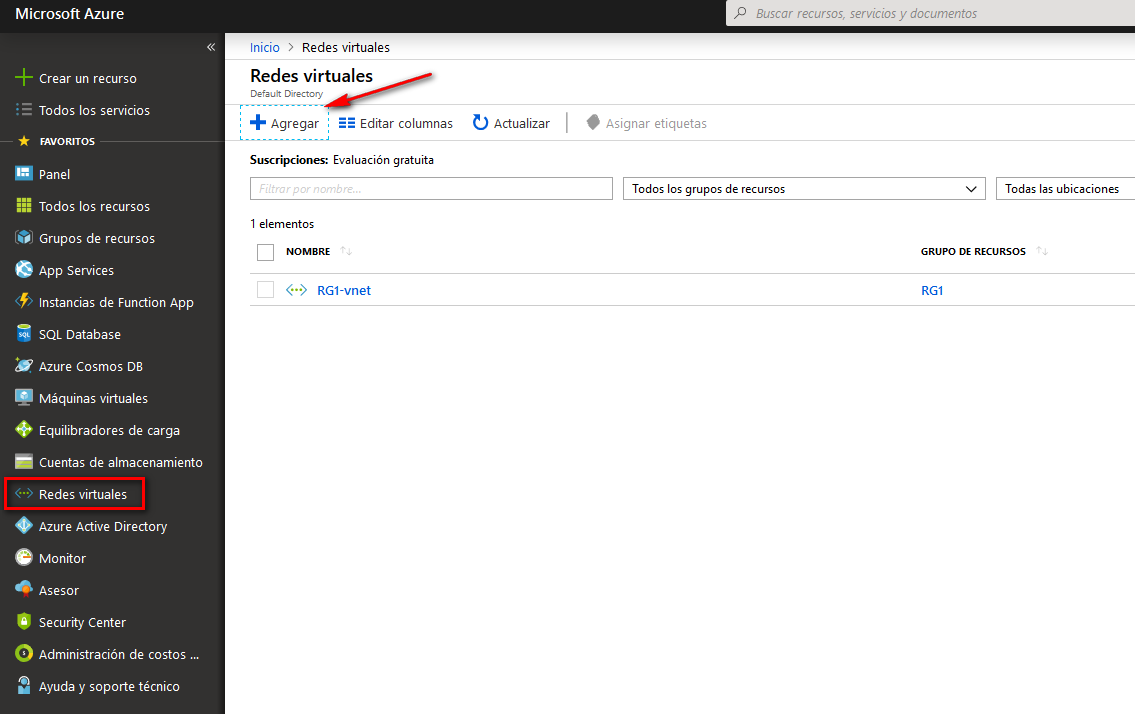Click the 1 elementos count text
The height and width of the screenshot is (714, 1135).
(x=282, y=224)
